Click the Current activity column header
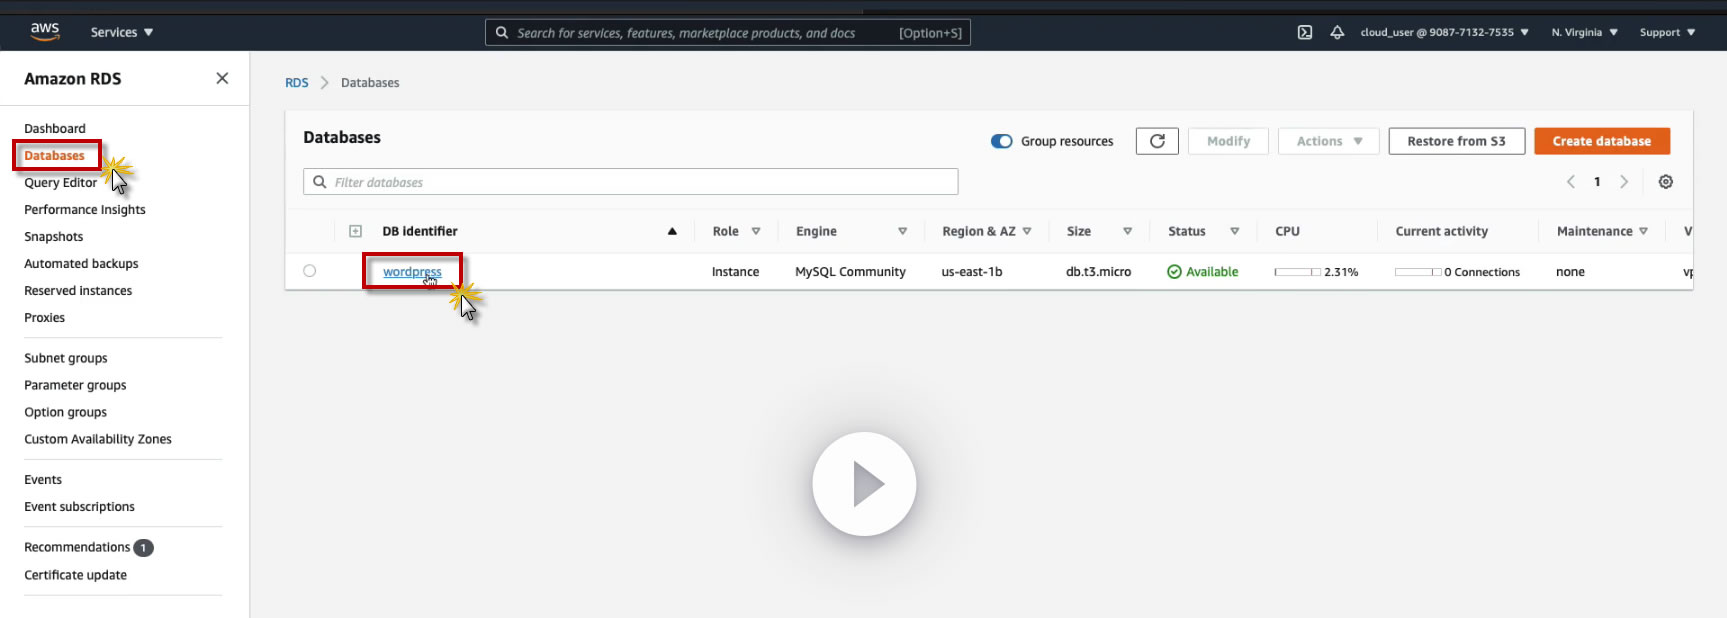 click(x=1441, y=231)
